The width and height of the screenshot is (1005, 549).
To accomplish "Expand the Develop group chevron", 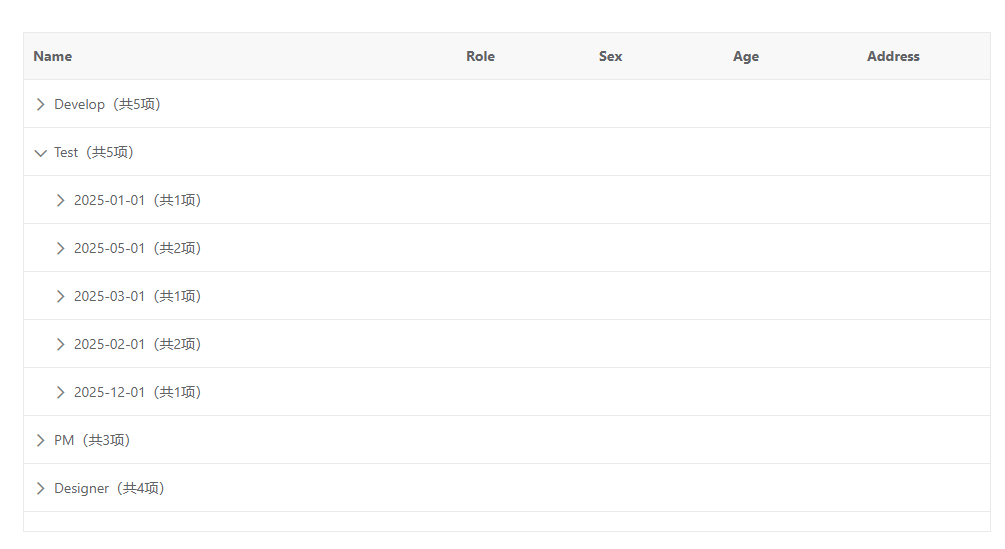I will click(x=41, y=104).
